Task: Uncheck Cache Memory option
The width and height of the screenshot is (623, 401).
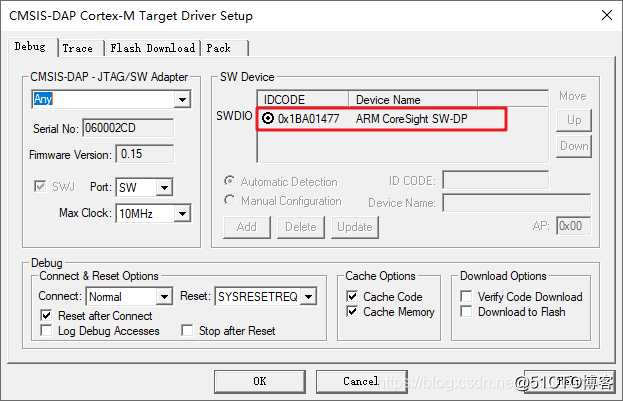Action: coord(352,312)
